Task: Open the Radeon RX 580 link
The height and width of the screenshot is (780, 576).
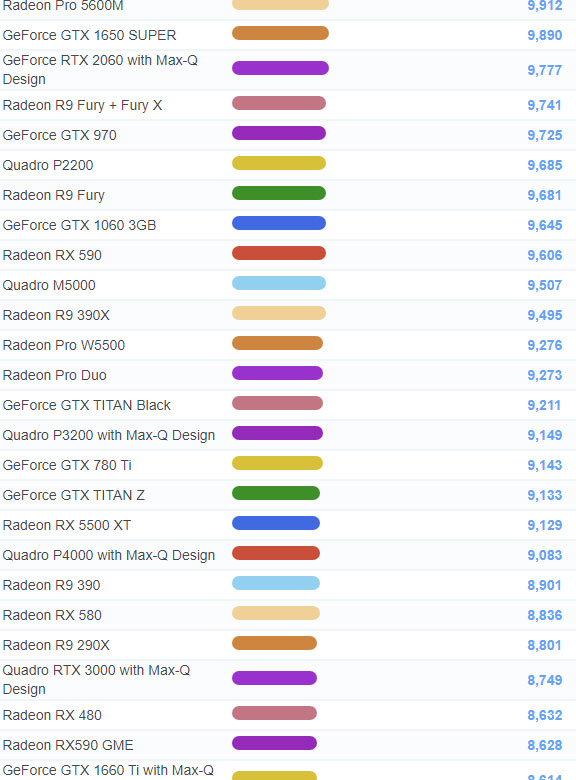Action: coord(52,615)
